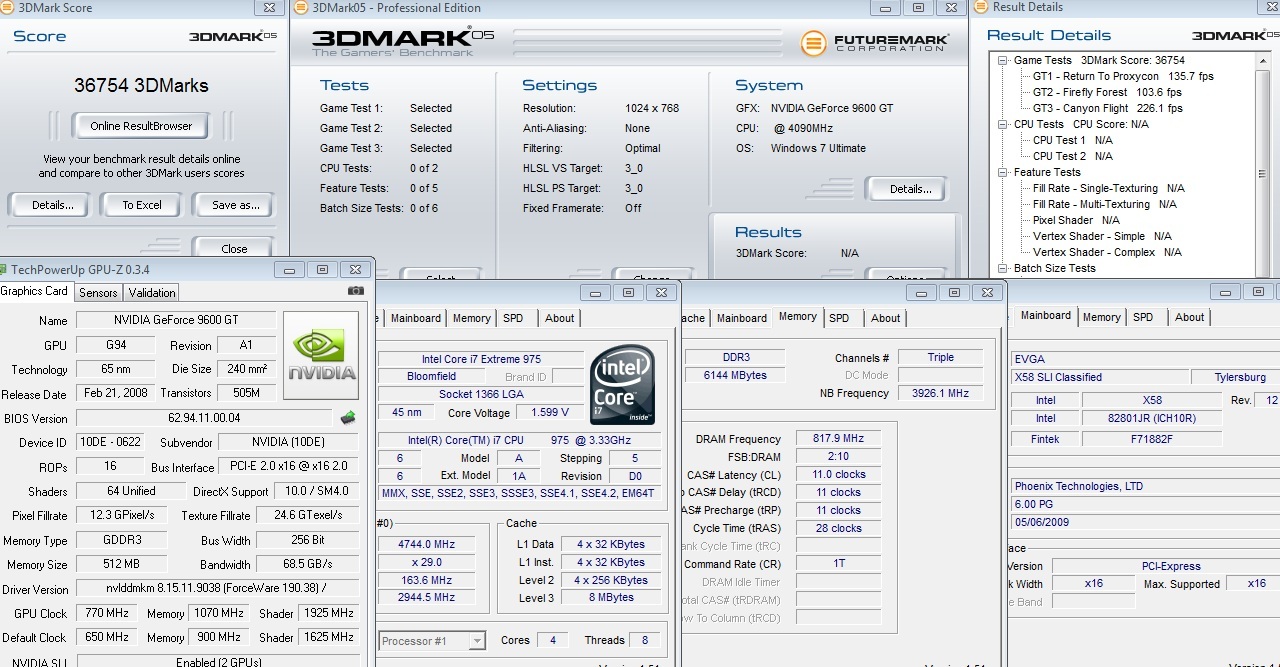The image size is (1280, 667).
Task: Click the Save as... button
Action: pyautogui.click(x=236, y=205)
